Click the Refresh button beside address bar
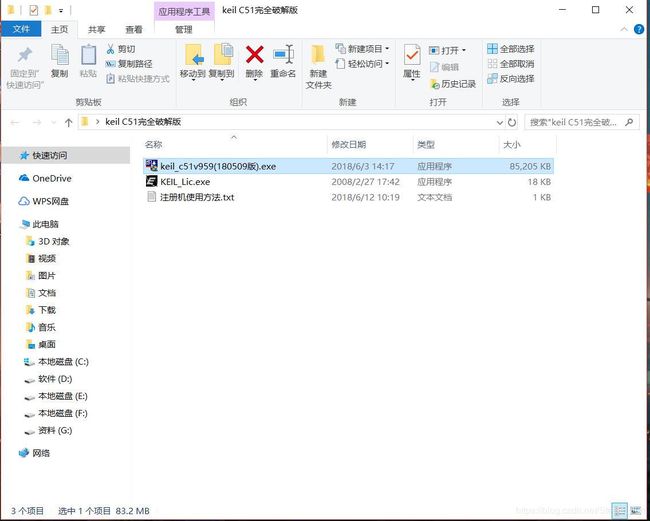Viewport: 650px width, 521px height. click(x=512, y=122)
